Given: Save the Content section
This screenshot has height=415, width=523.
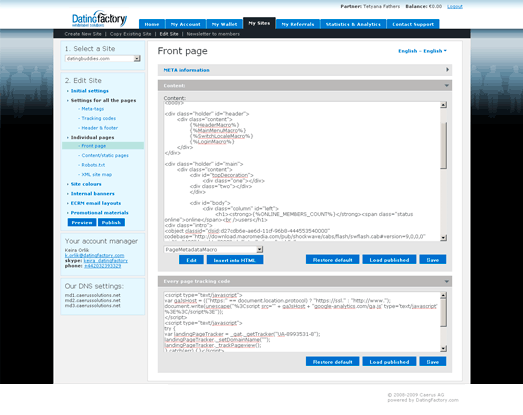Looking at the screenshot, I should pyautogui.click(x=433, y=260).
